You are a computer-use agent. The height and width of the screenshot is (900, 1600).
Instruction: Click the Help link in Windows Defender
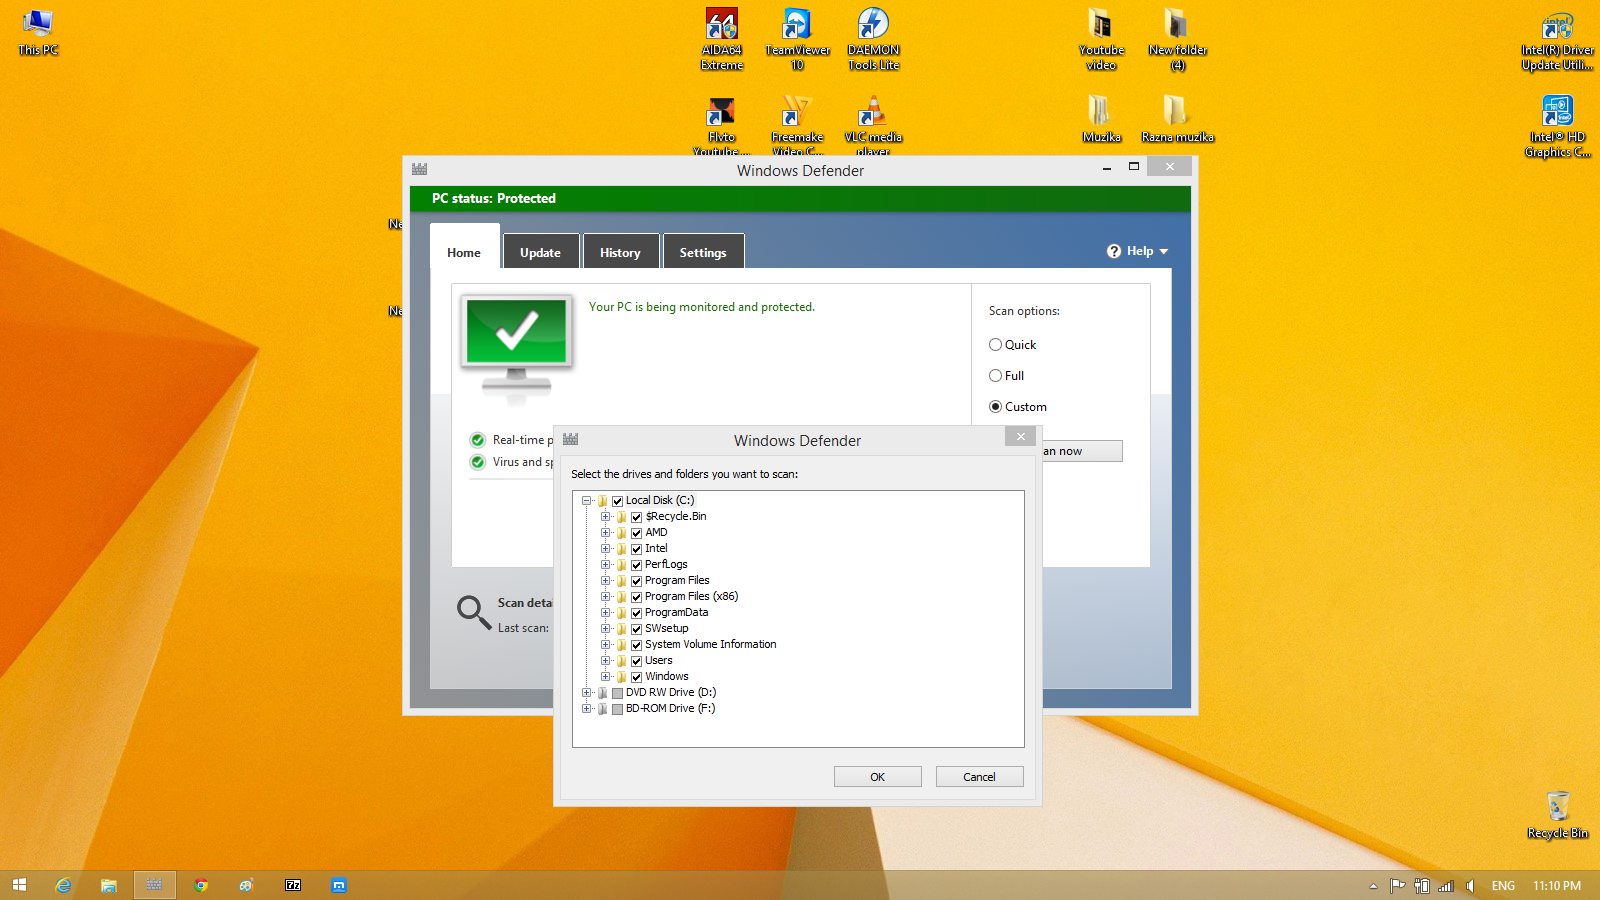click(x=1140, y=251)
